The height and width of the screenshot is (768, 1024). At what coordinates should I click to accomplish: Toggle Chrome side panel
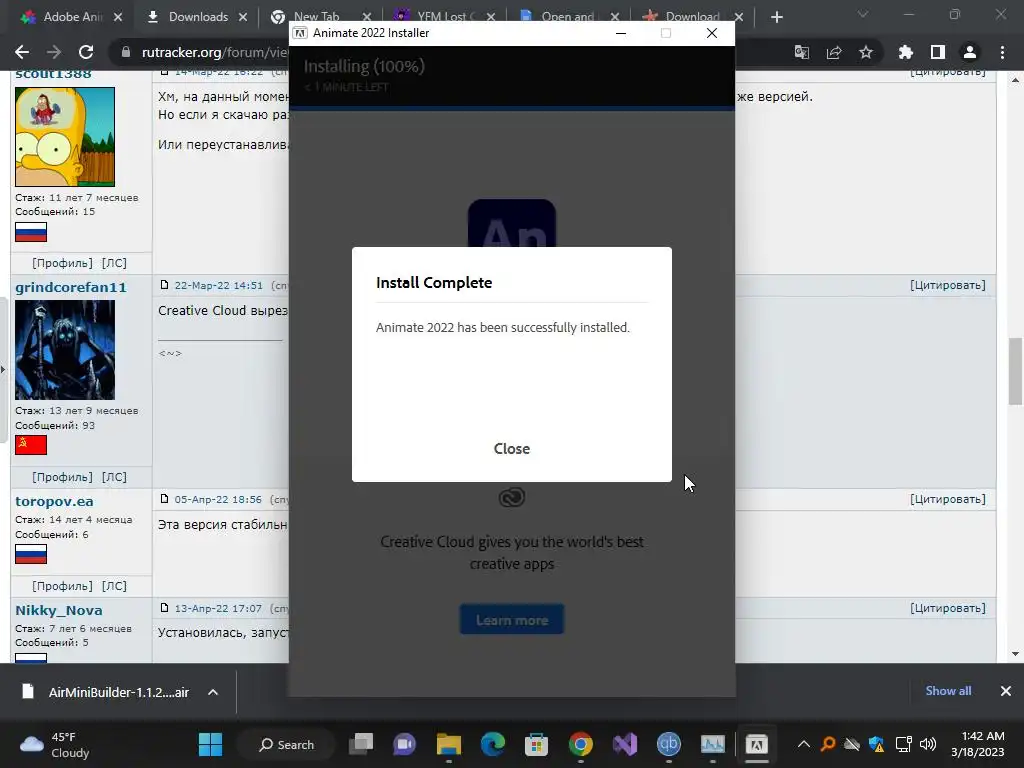coord(938,52)
